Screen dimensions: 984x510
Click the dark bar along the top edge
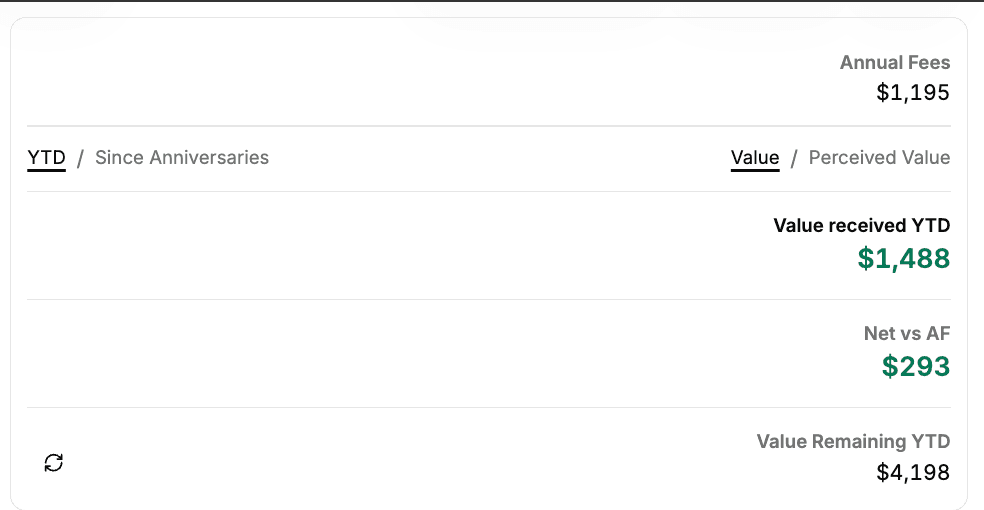pos(492,1)
